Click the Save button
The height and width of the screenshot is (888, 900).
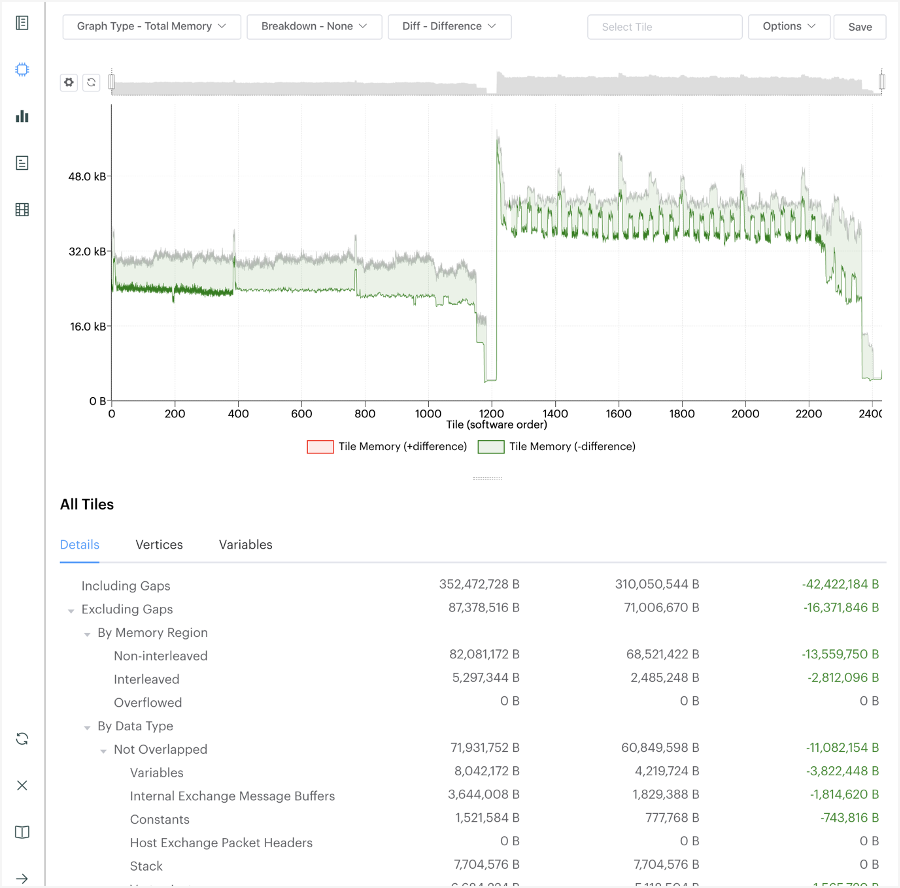[x=860, y=27]
